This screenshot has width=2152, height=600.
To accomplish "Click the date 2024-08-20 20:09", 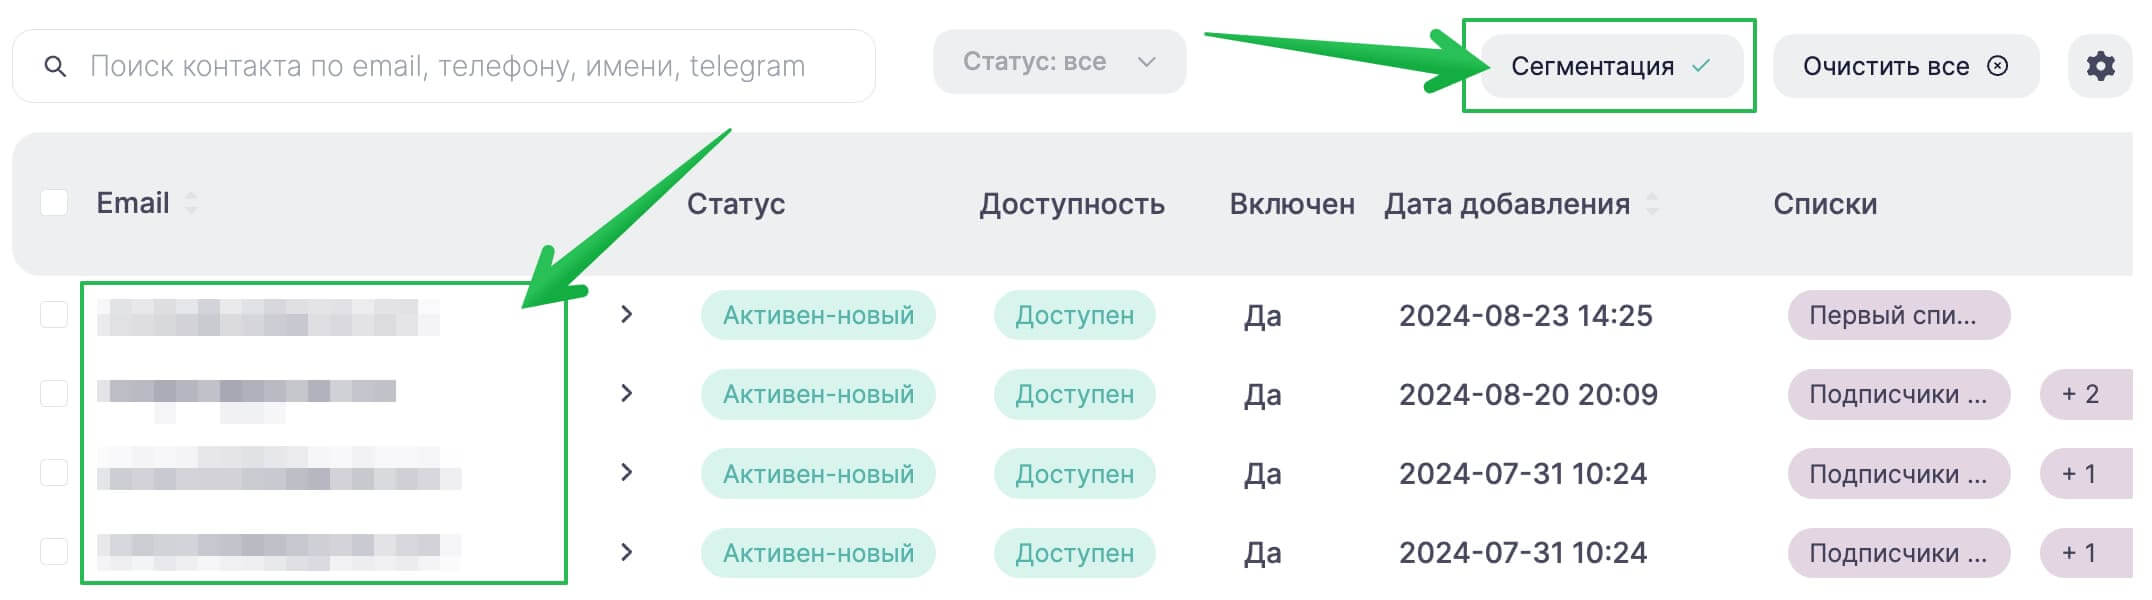I will tap(1528, 394).
